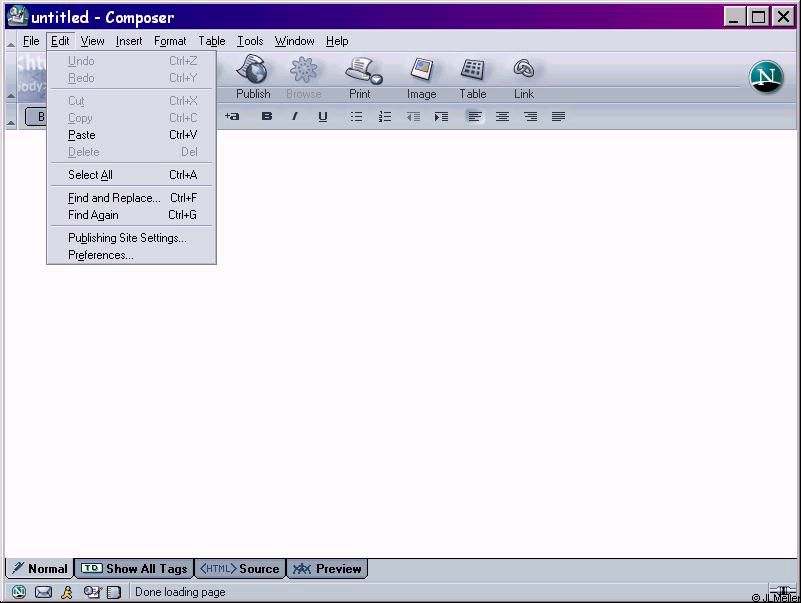This screenshot has height=603, width=801.
Task: Click the Composer title bar icon
Action: coord(17,17)
